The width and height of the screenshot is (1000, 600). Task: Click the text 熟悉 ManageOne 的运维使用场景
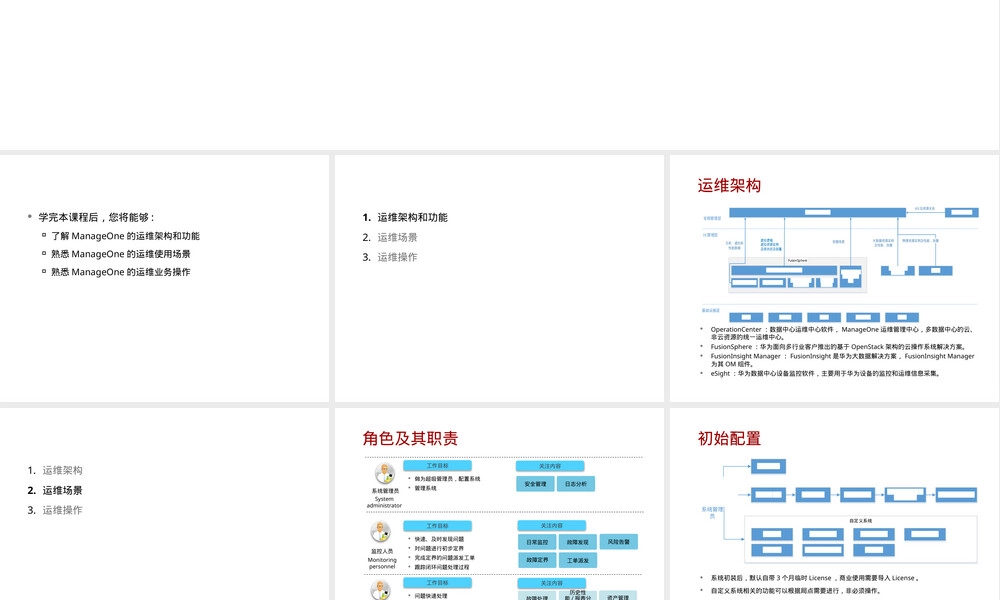point(121,254)
